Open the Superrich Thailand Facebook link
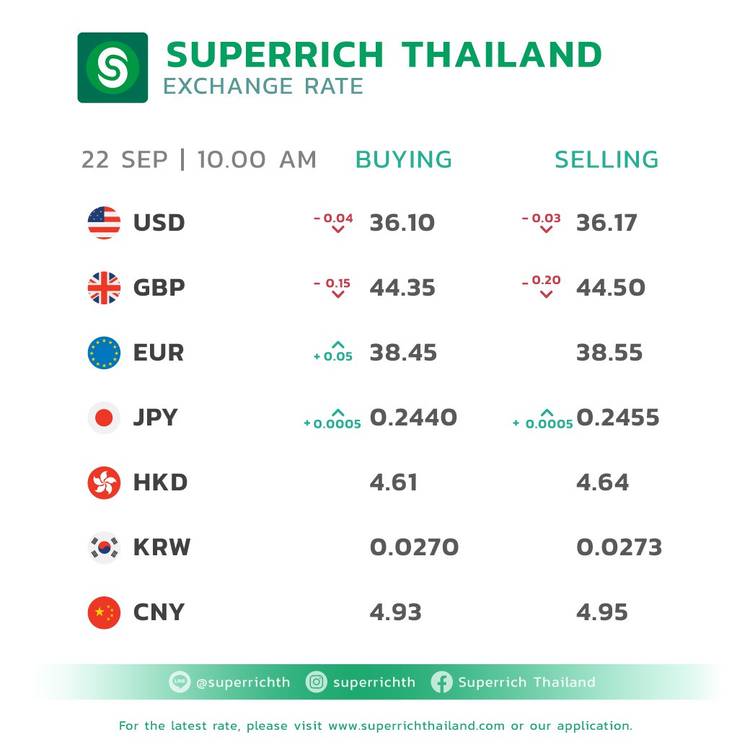This screenshot has width=750, height=750. 526,682
